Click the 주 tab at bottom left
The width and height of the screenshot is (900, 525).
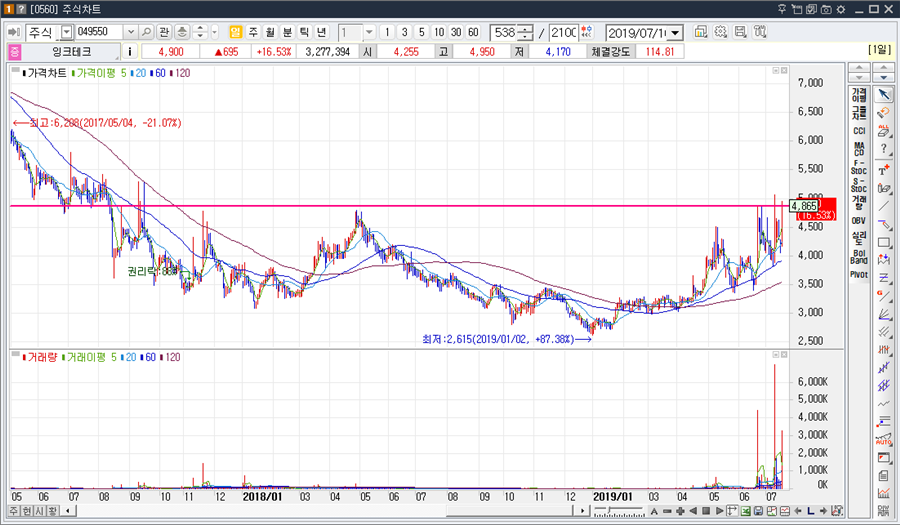[x=13, y=510]
